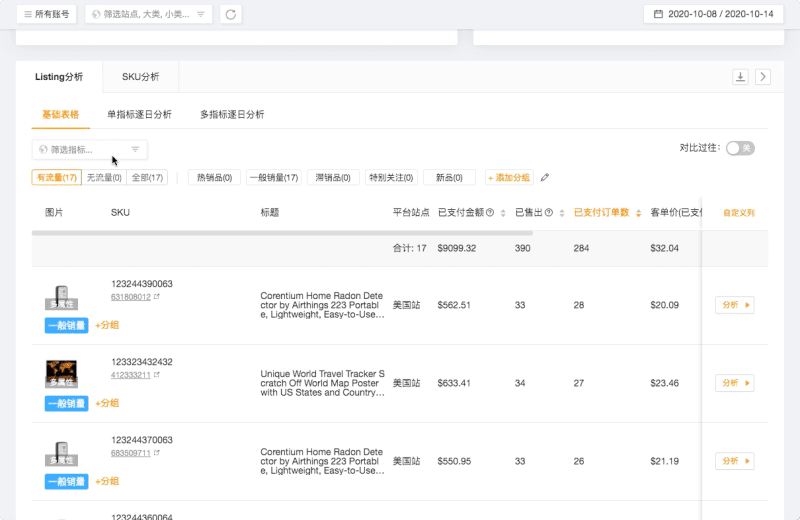Click the right arrow icon beside download
Image resolution: width=800 pixels, height=520 pixels.
coord(762,77)
